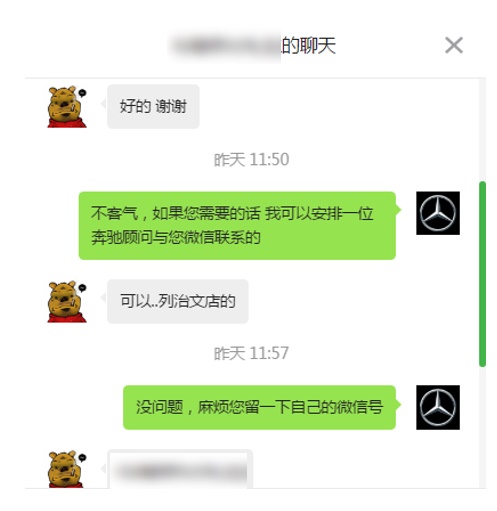The width and height of the screenshot is (497, 511).
Task: Click bear avatar beside '好的 谢谢' message
Action: [x=67, y=106]
